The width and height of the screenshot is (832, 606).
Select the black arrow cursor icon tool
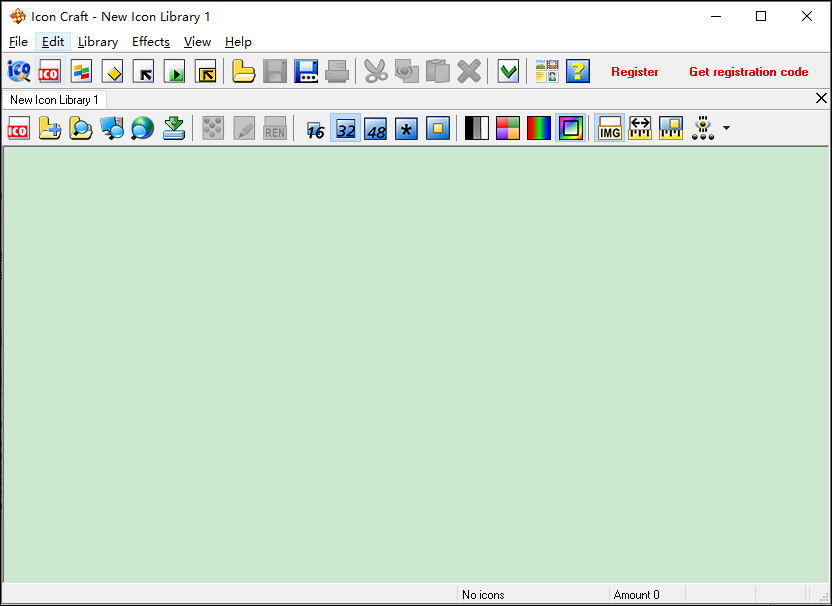coord(143,71)
